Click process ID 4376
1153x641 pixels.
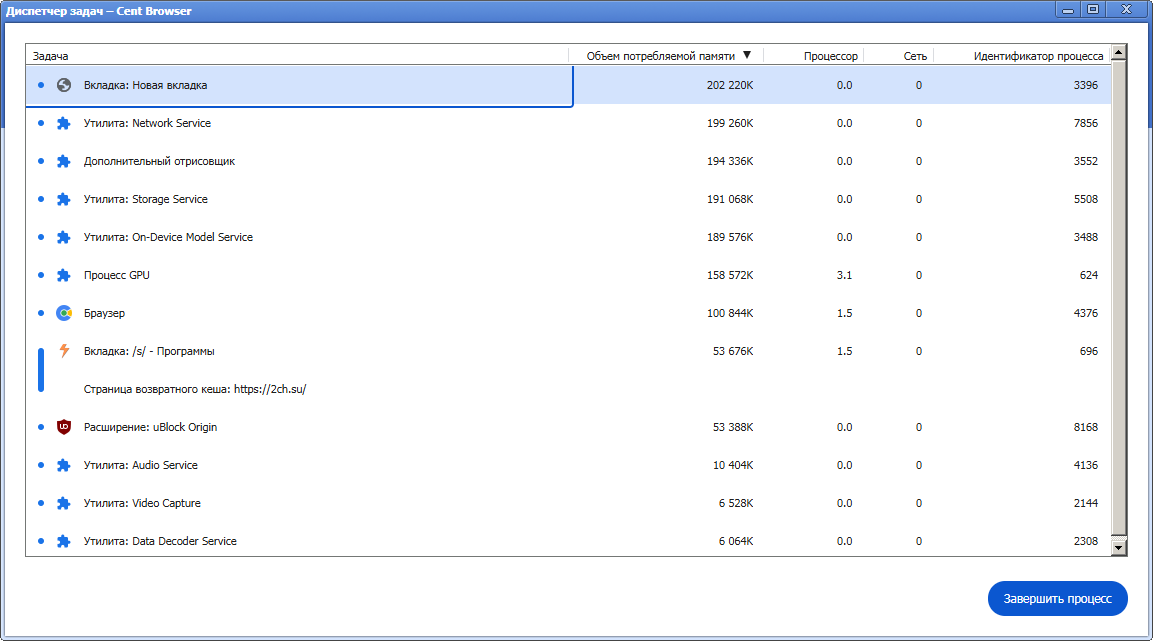click(x=1085, y=313)
